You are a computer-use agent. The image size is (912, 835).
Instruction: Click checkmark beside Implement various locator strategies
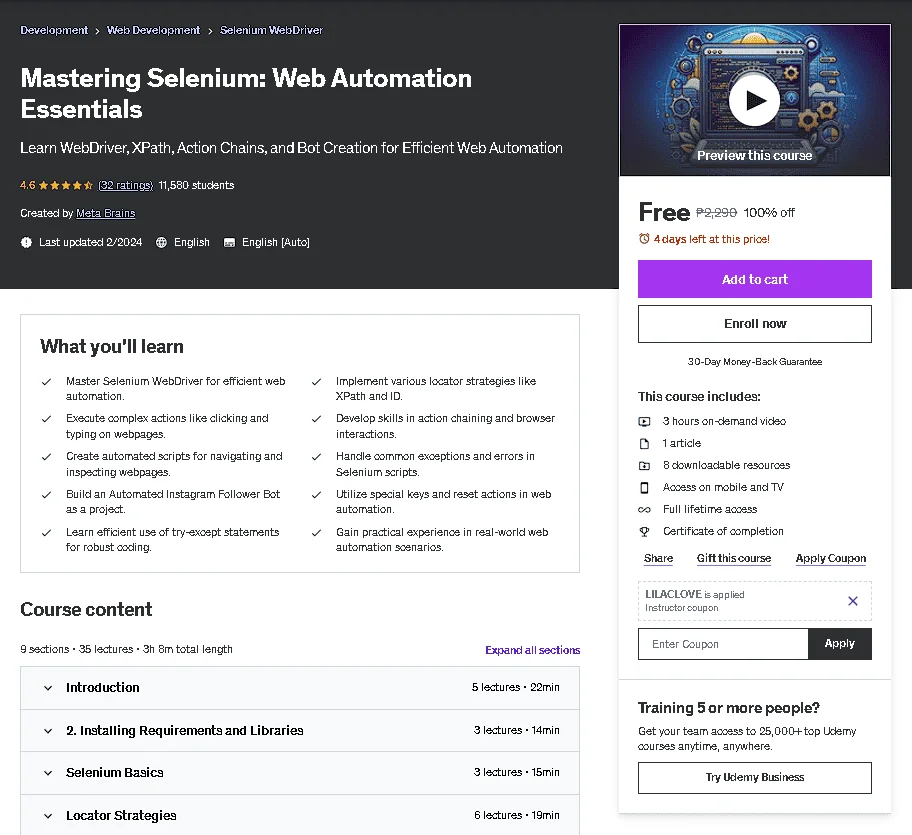[316, 382]
